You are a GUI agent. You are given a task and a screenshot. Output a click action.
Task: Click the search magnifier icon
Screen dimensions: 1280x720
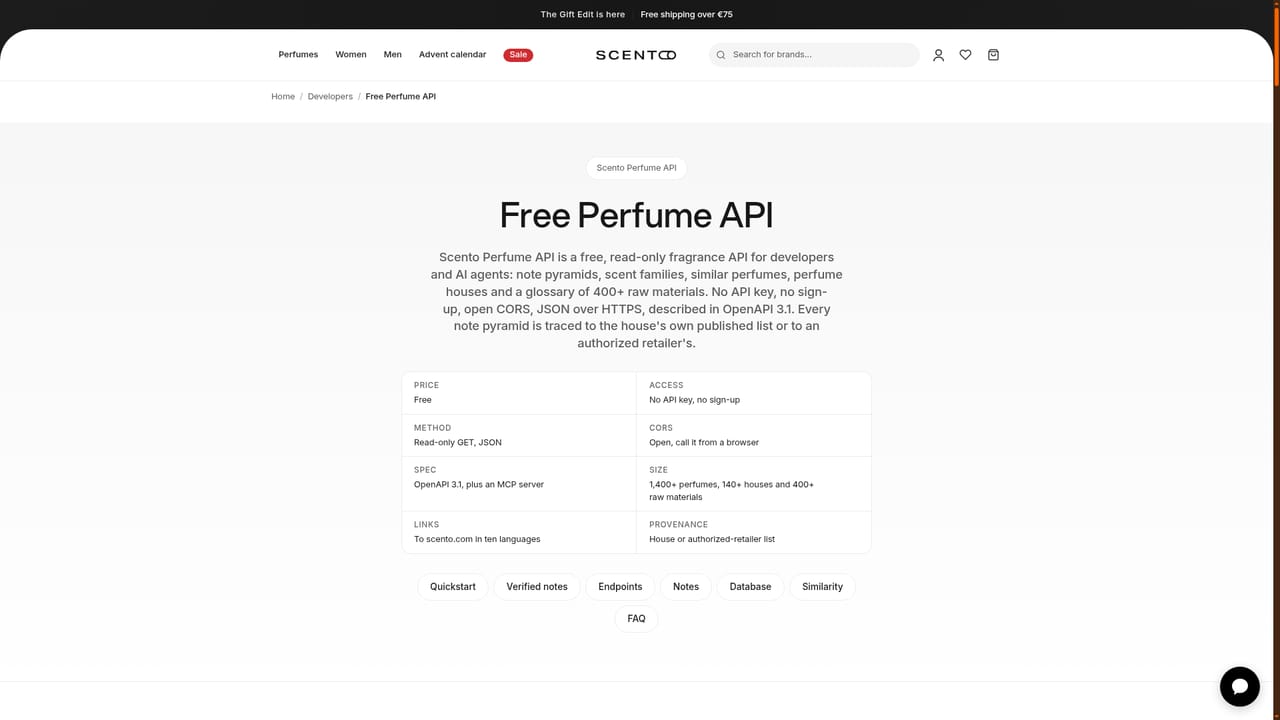[x=721, y=55]
